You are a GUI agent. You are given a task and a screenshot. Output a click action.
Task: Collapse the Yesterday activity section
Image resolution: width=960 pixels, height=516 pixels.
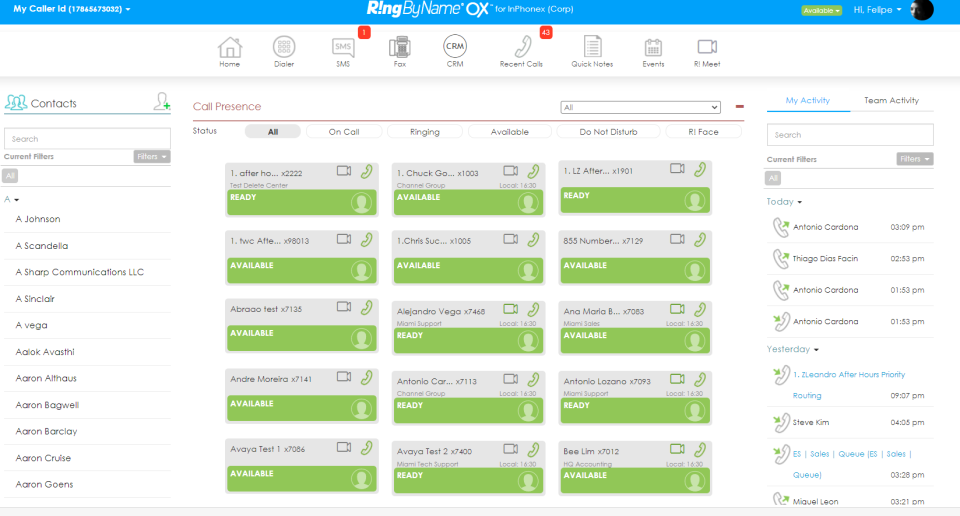tap(793, 350)
